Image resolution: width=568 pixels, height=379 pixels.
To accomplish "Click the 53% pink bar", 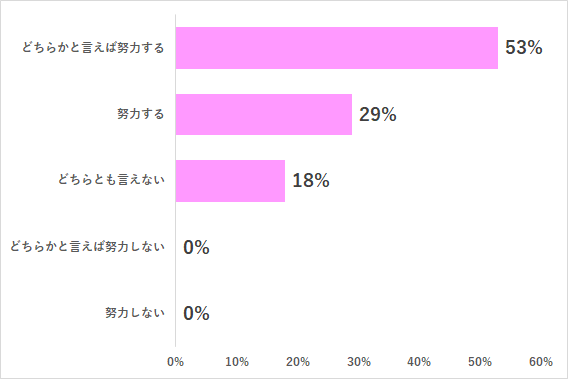I will (337, 48).
